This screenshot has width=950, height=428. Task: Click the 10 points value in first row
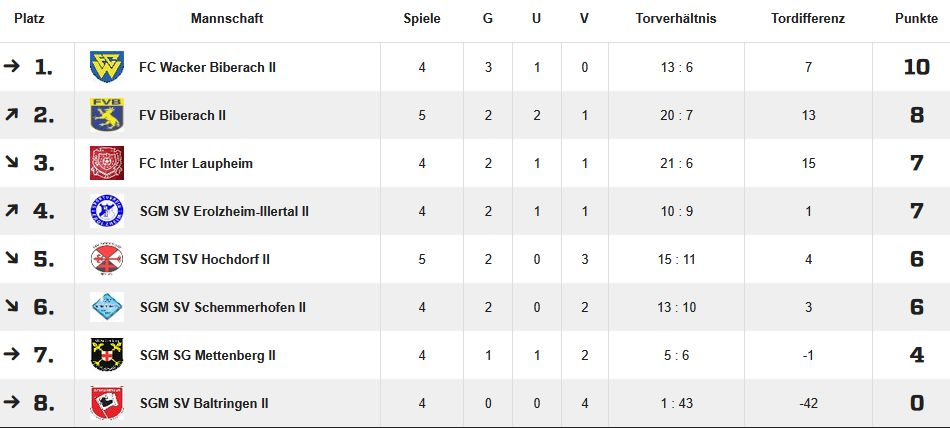point(916,67)
